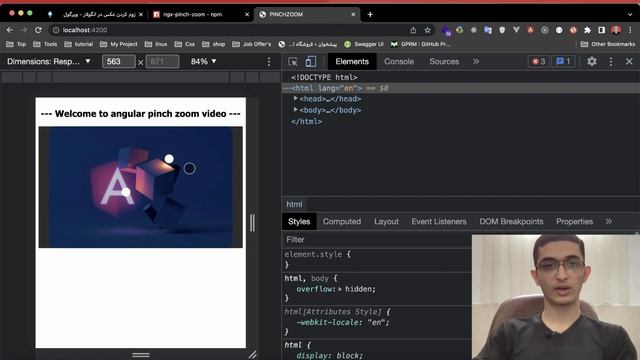
Task: Open the Dimensions Responsive dropdown
Action: pyautogui.click(x=49, y=62)
